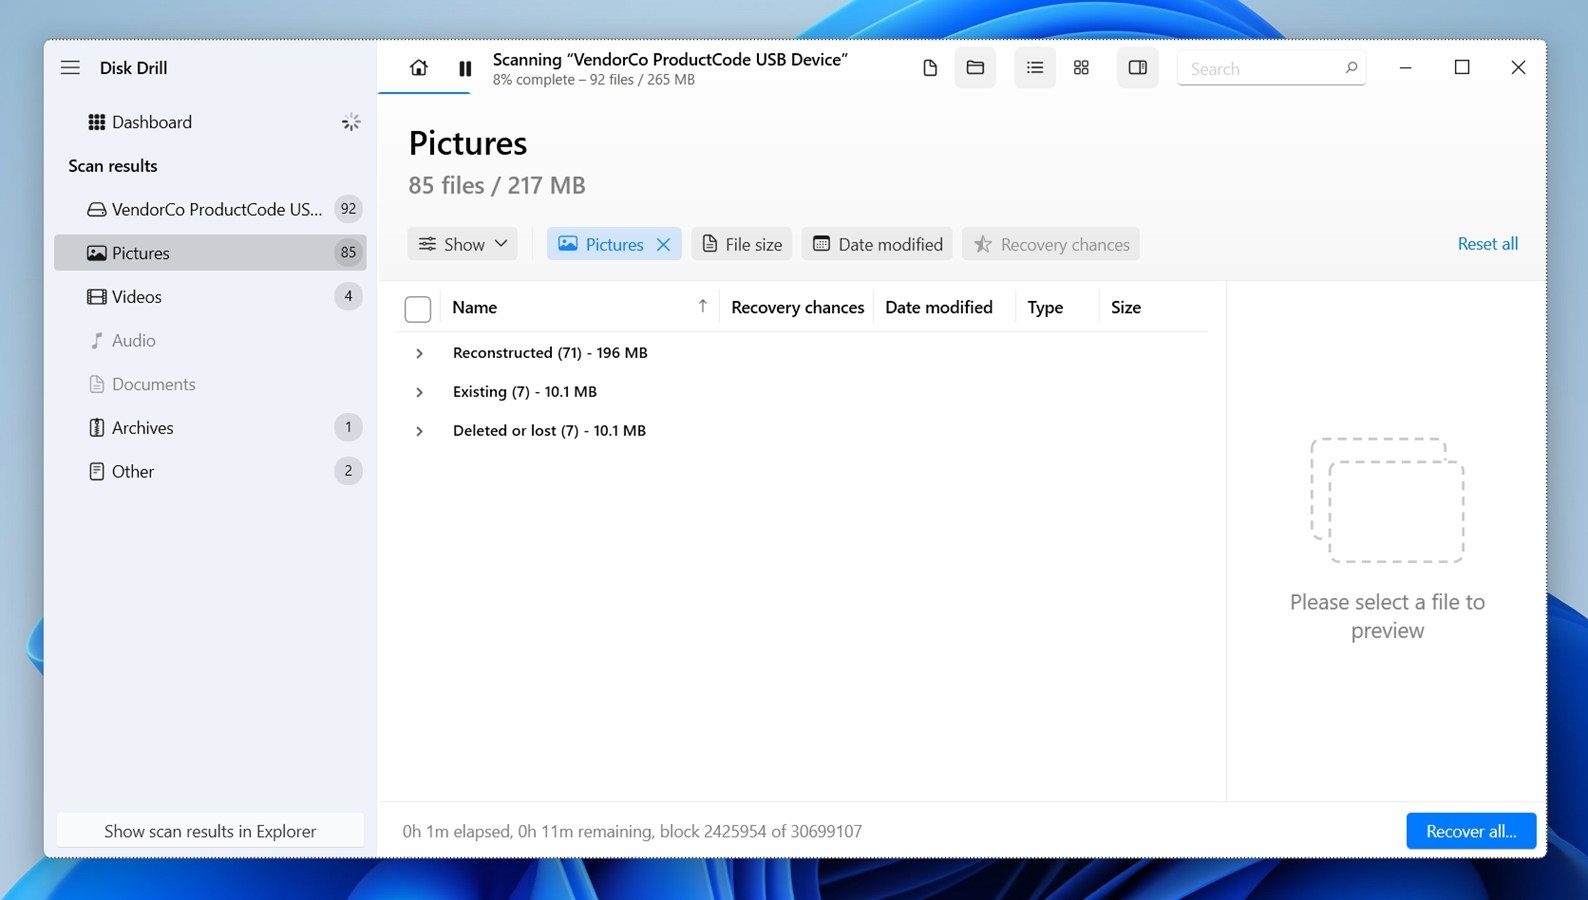Image resolution: width=1588 pixels, height=900 pixels.
Task: Select list view layout icon
Action: (x=1035, y=68)
